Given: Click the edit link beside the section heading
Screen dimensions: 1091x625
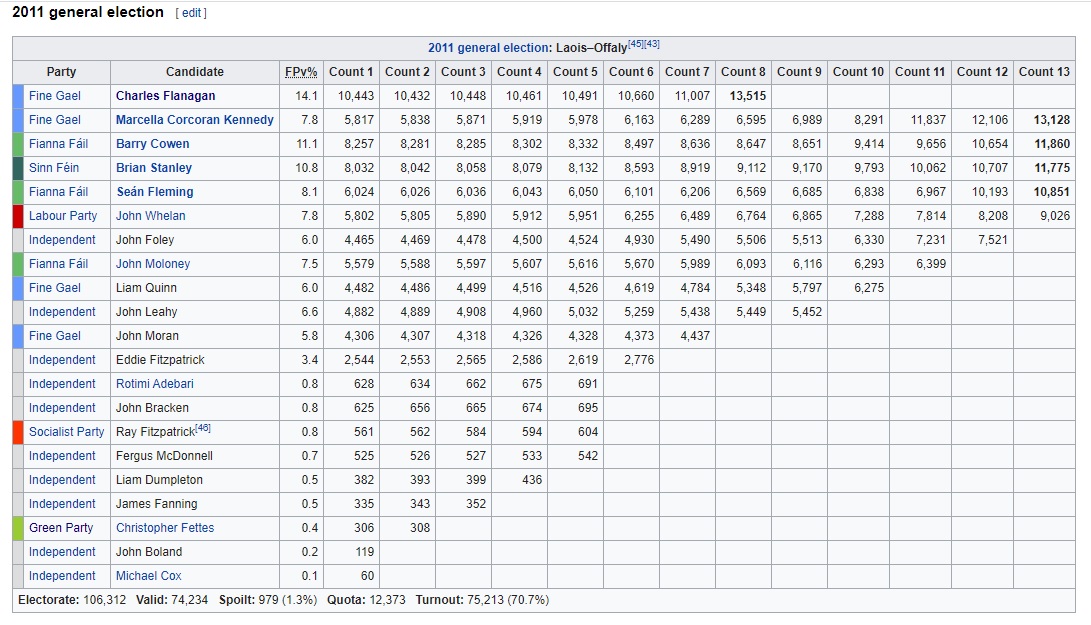Looking at the screenshot, I should (191, 13).
